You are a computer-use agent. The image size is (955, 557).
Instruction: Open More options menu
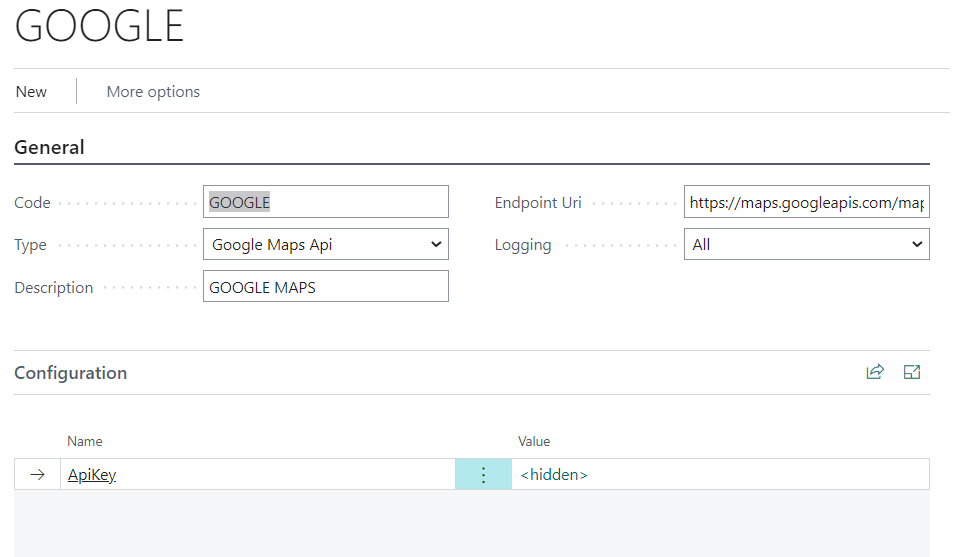(x=153, y=91)
